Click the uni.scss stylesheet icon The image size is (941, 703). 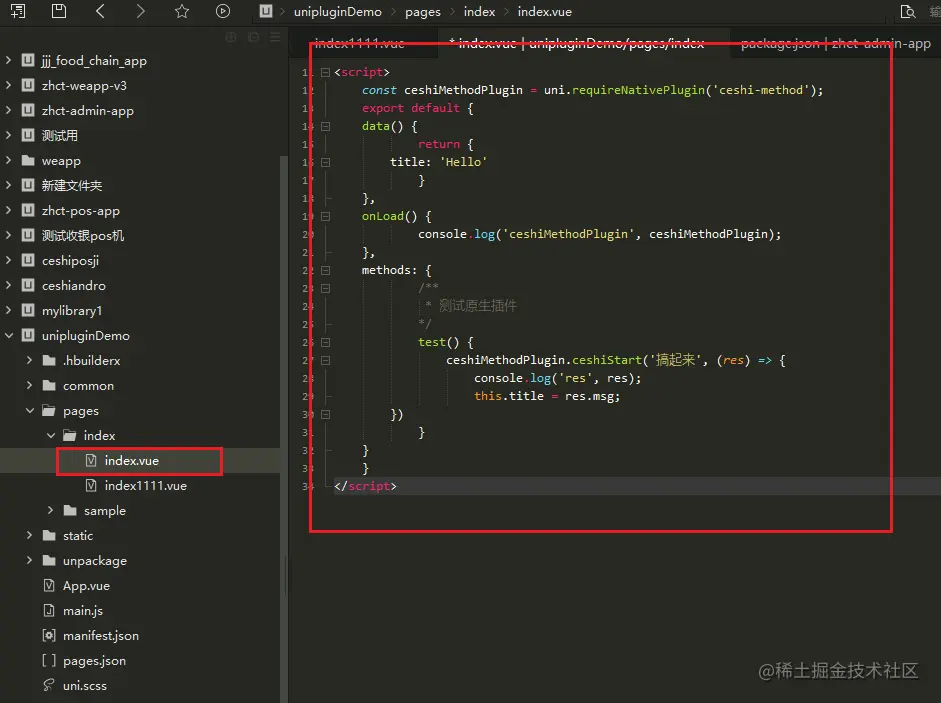pos(49,685)
